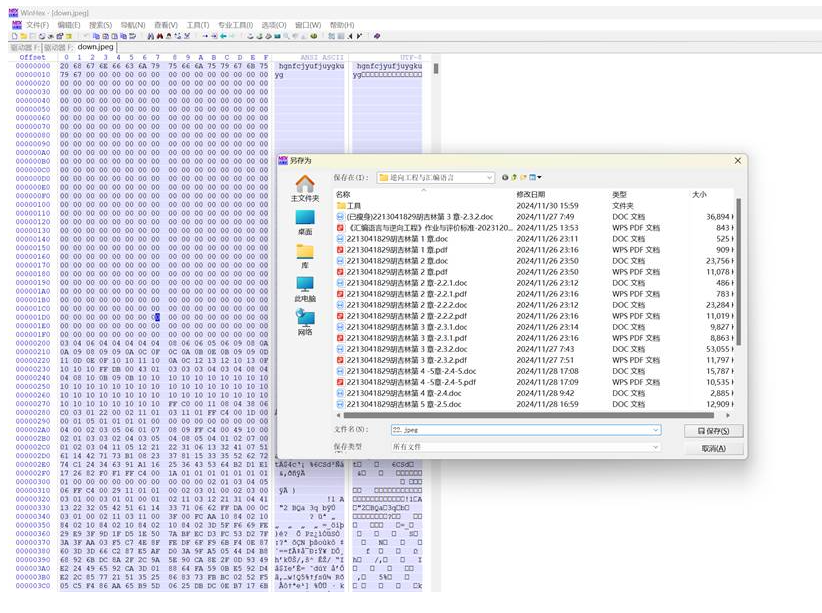The height and width of the screenshot is (613, 822).
Task: Select file 2213041829胡吉林第 2 章-2.2.2.doc
Action: coord(402,305)
